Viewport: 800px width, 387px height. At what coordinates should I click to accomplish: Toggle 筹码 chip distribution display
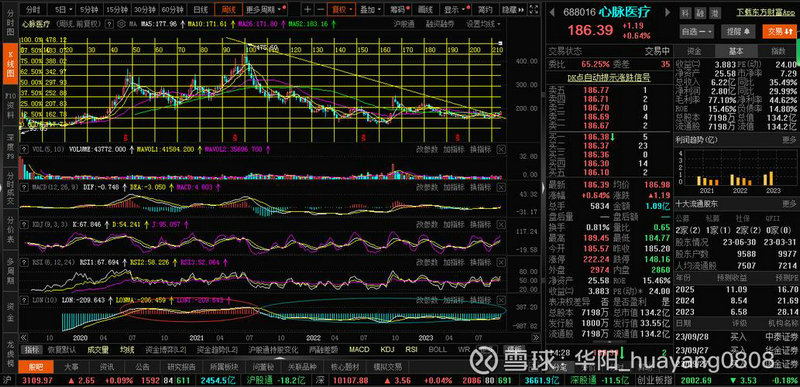click(398, 10)
